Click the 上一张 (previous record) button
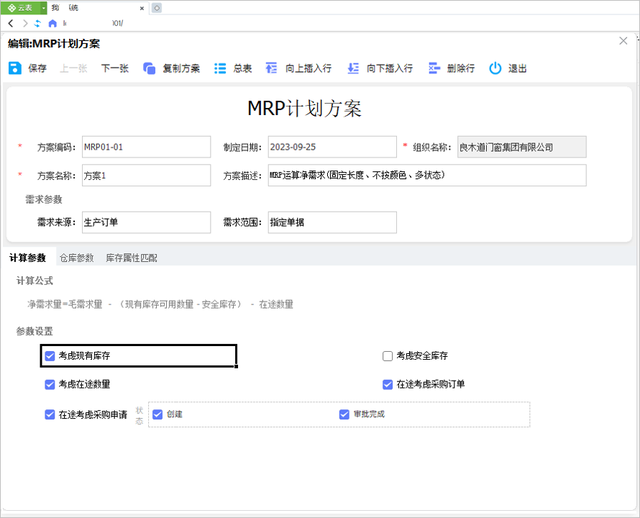The height and width of the screenshot is (518, 640). pos(73,68)
